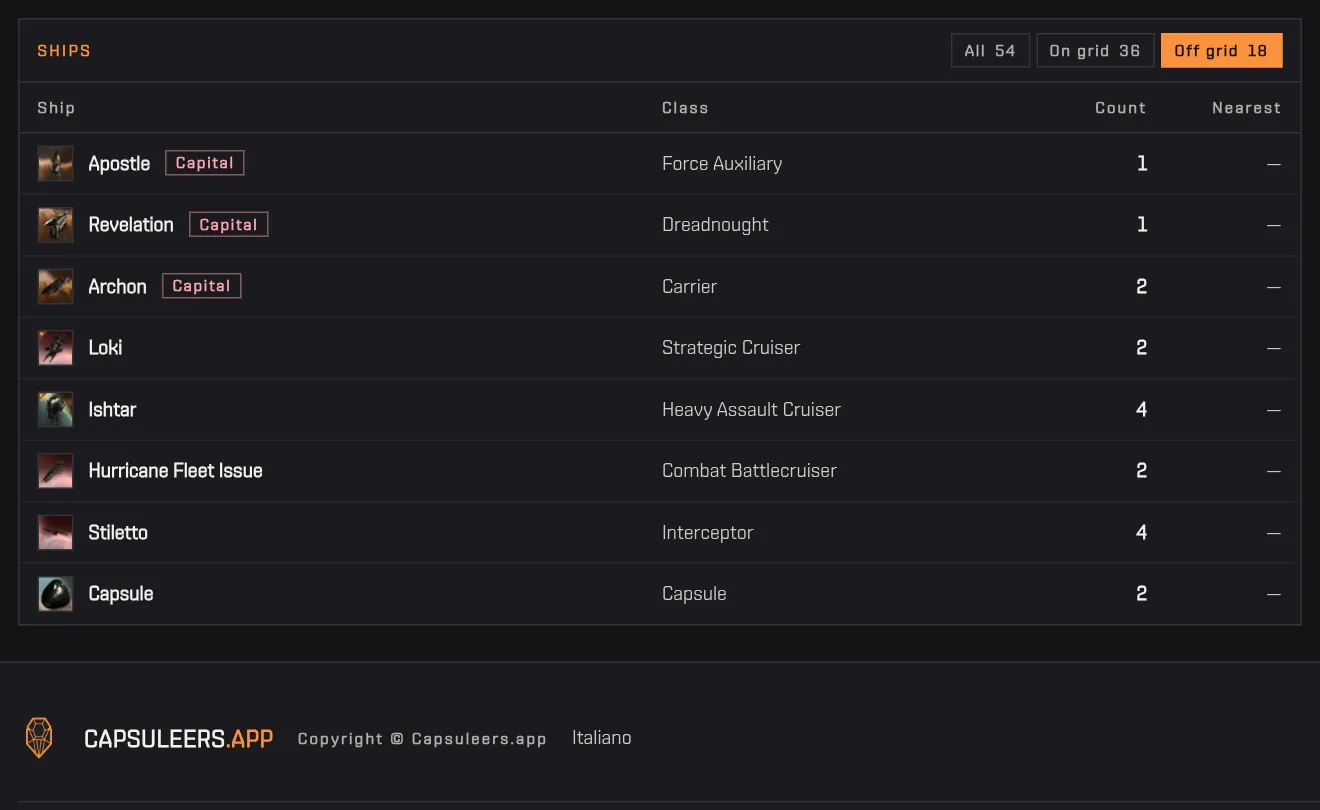Viewport: 1320px width, 810px height.
Task: Click the Carrier class cell
Action: click(x=690, y=287)
